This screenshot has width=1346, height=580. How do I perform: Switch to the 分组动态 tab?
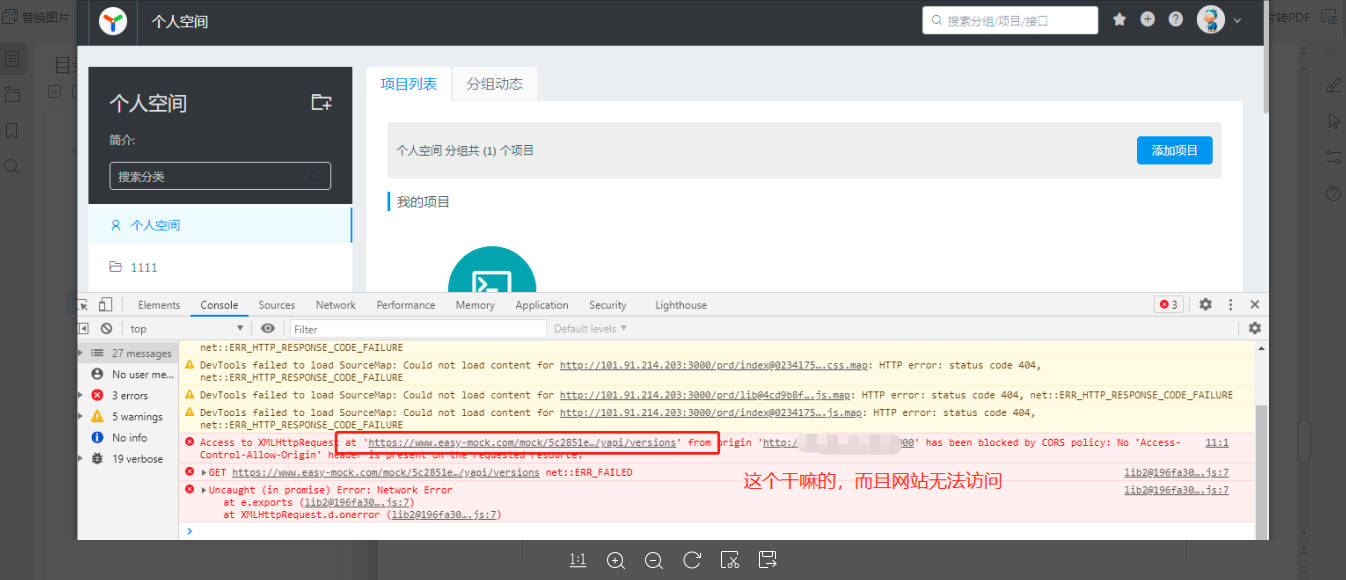(x=494, y=85)
